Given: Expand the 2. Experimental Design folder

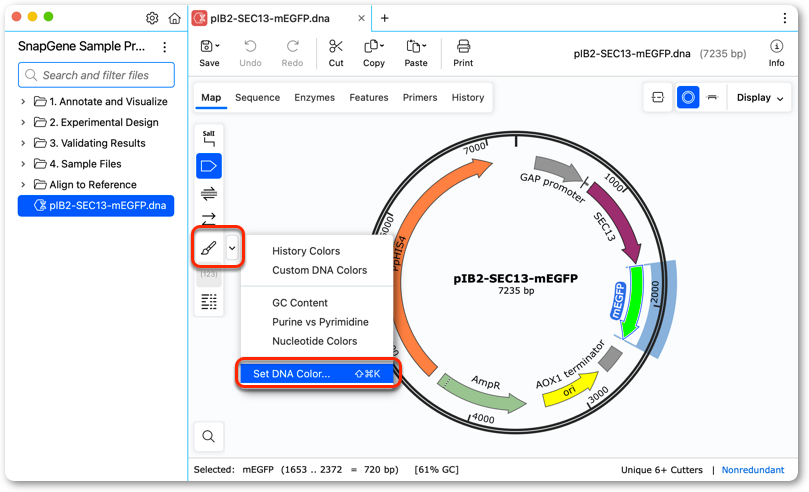Looking at the screenshot, I should (23, 122).
